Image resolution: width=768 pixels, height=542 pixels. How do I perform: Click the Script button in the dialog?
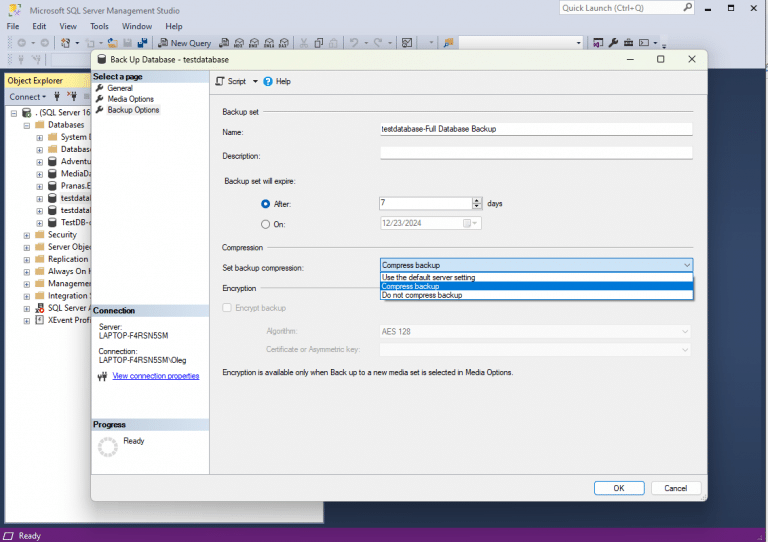tap(232, 81)
